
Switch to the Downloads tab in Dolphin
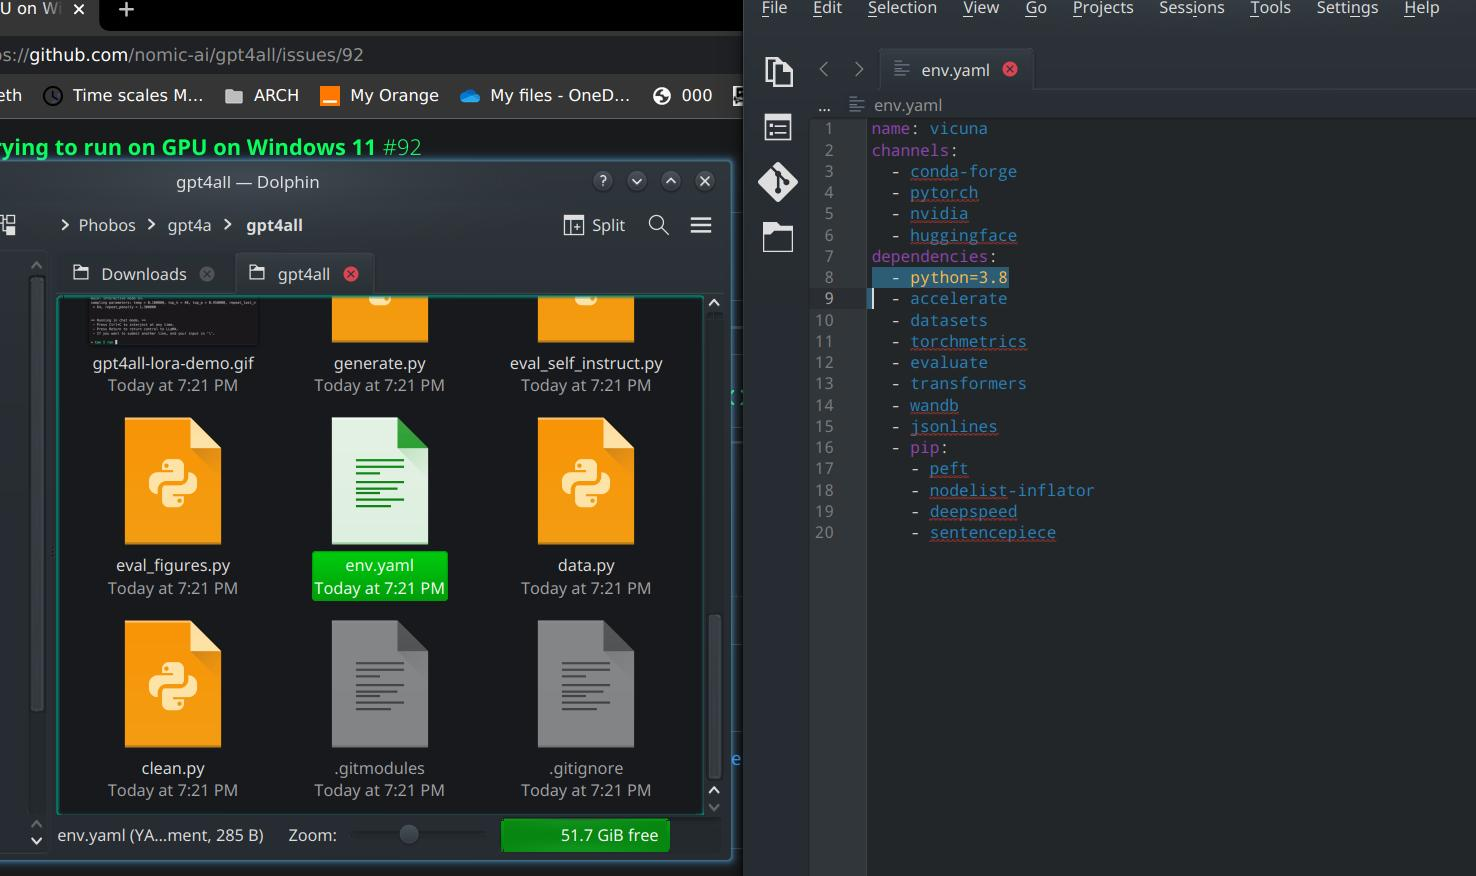pyautogui.click(x=144, y=272)
